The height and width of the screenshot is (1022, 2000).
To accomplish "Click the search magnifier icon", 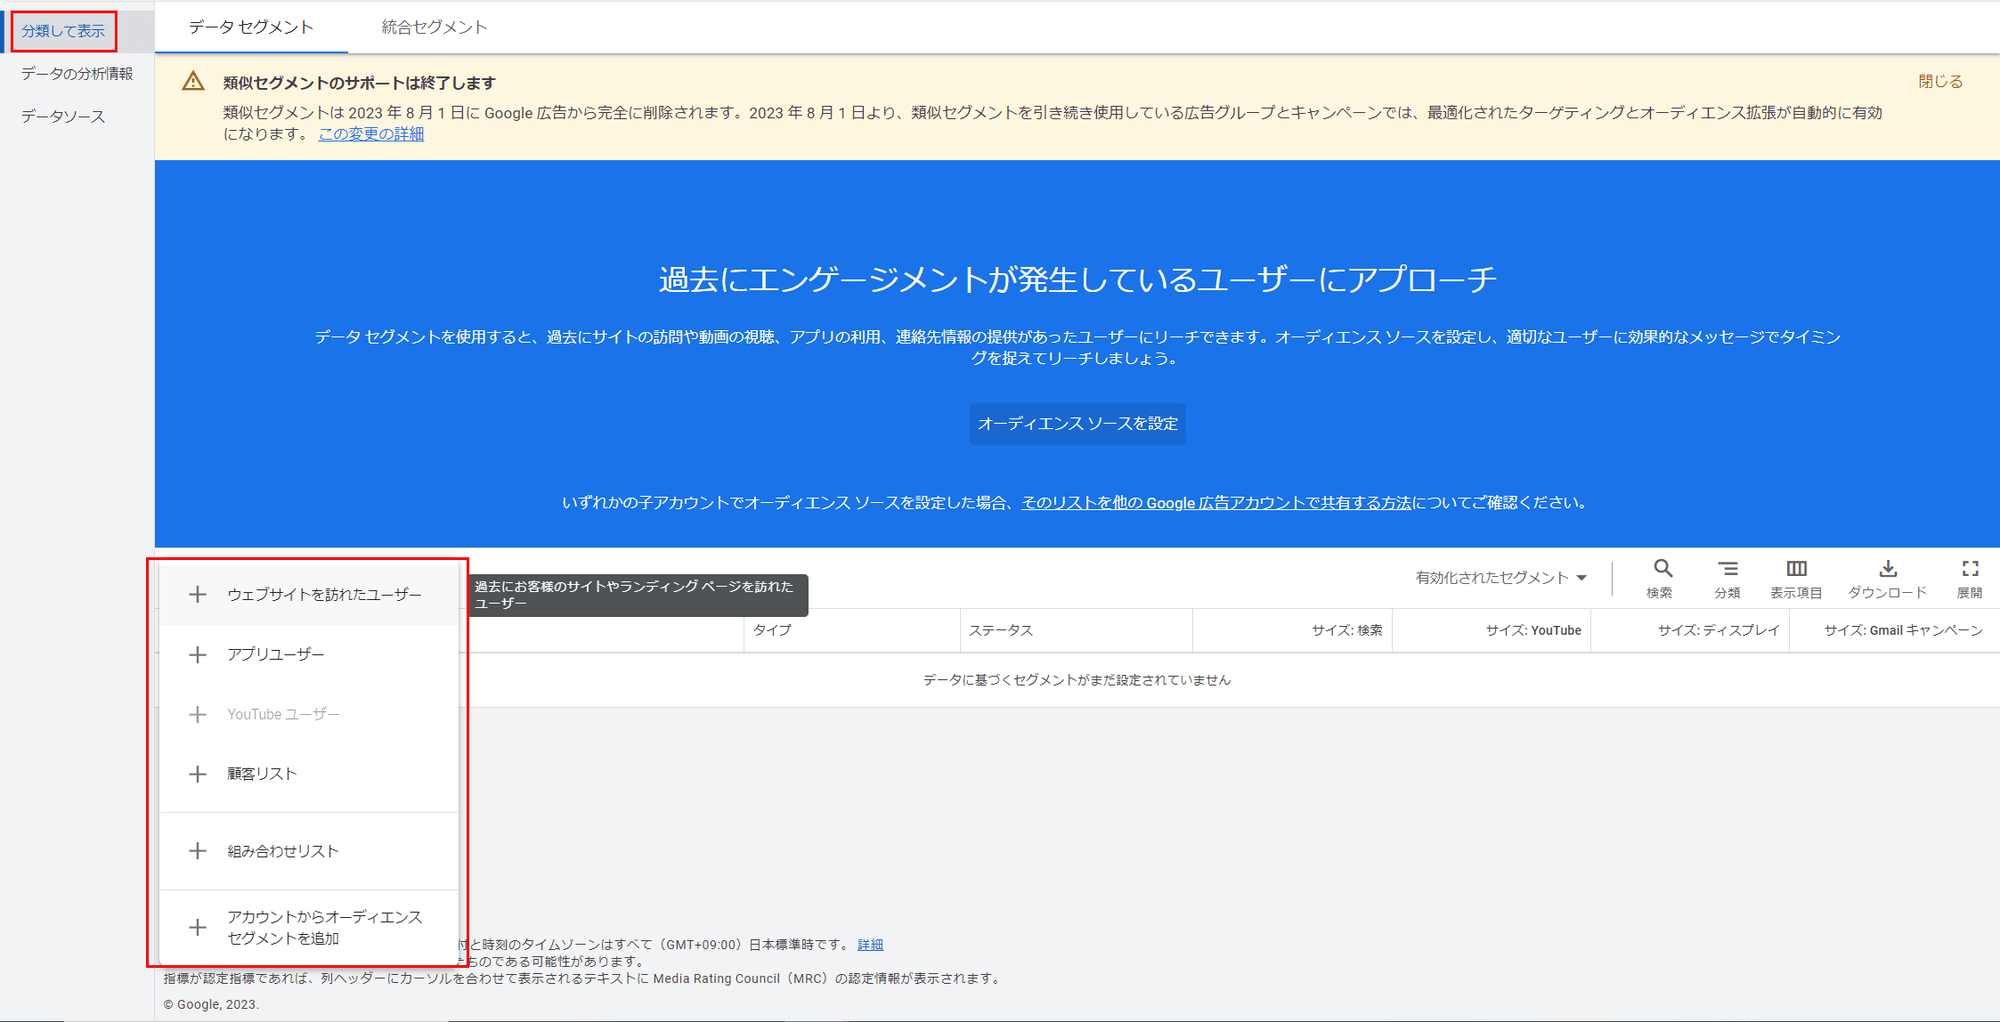I will tap(1662, 569).
